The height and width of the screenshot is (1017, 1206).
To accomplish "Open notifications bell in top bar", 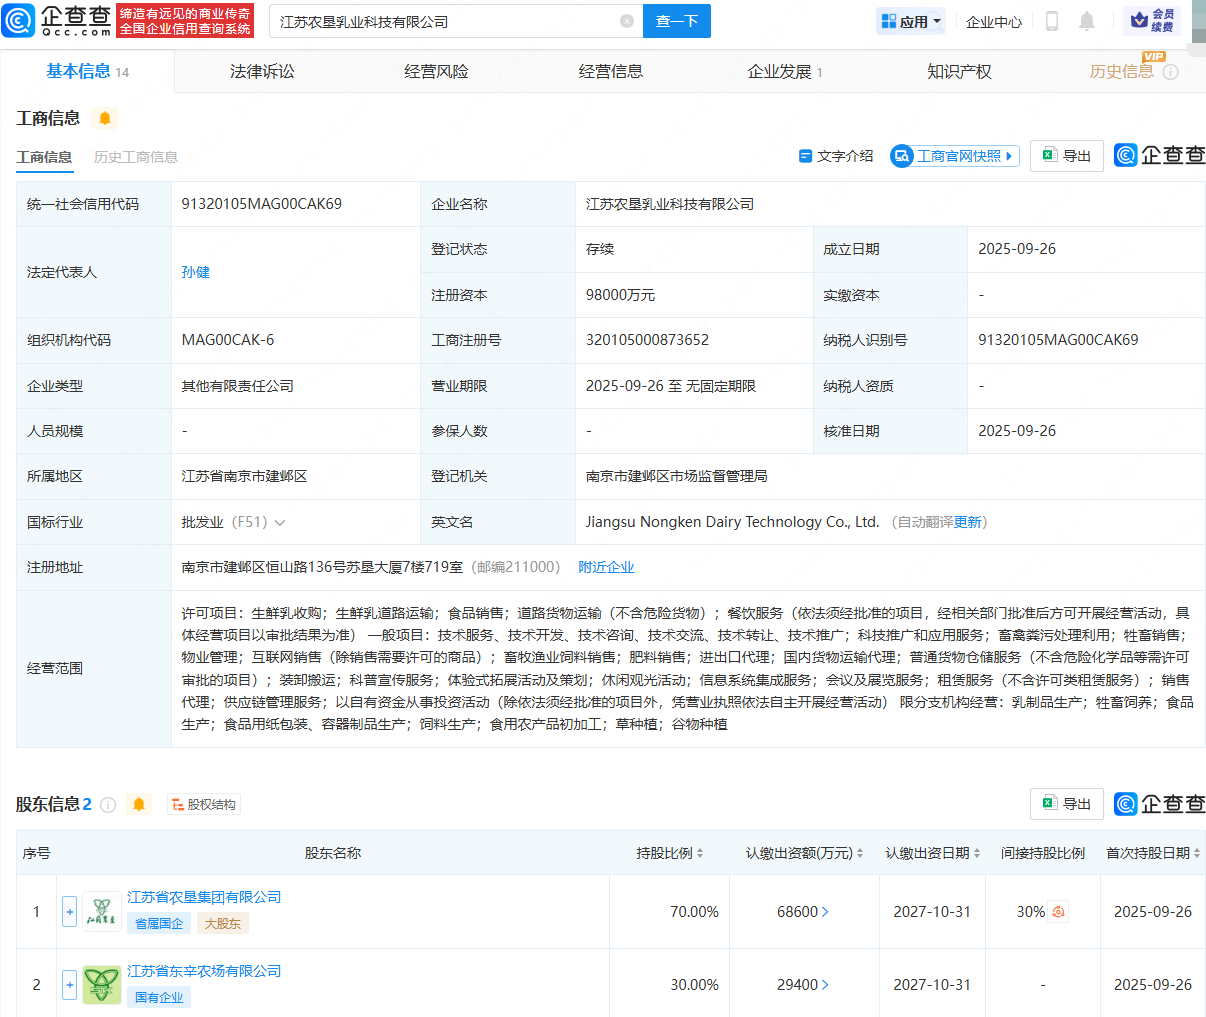I will (1087, 21).
